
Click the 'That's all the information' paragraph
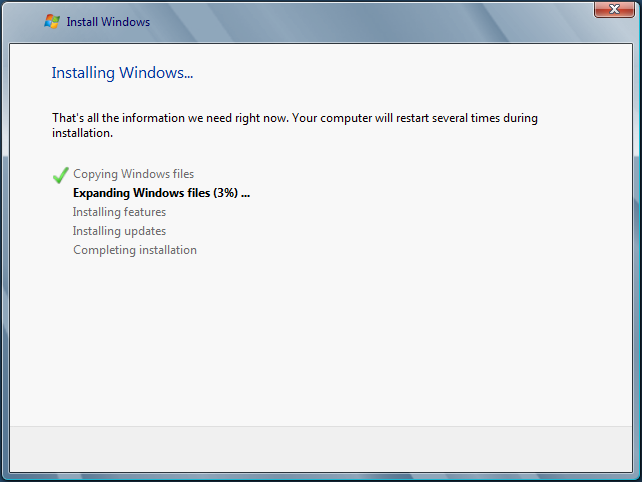click(x=295, y=125)
